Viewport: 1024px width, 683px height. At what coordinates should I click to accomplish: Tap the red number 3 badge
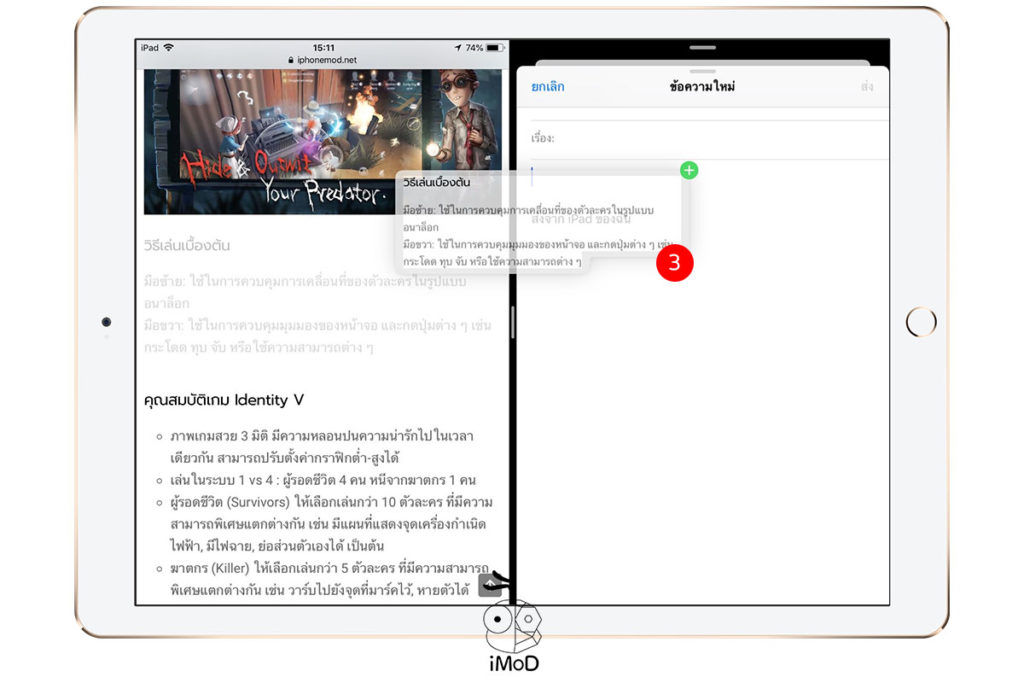[x=673, y=263]
